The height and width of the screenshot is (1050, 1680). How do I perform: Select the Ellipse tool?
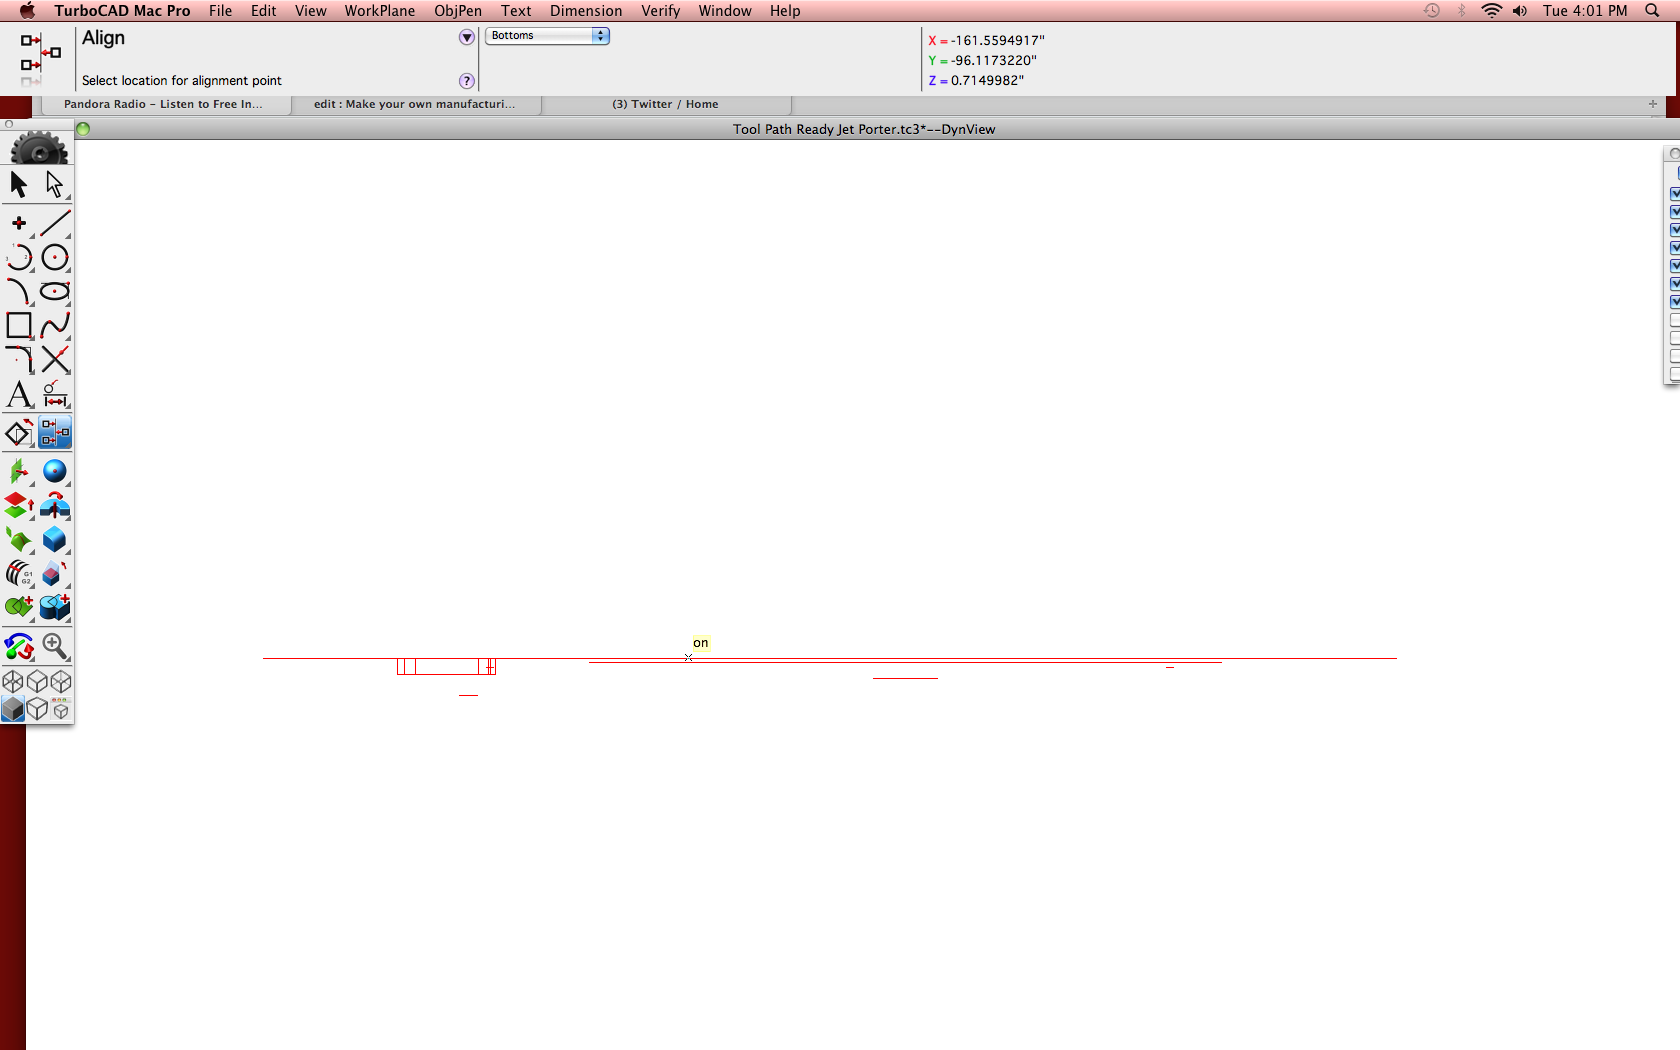click(55, 291)
